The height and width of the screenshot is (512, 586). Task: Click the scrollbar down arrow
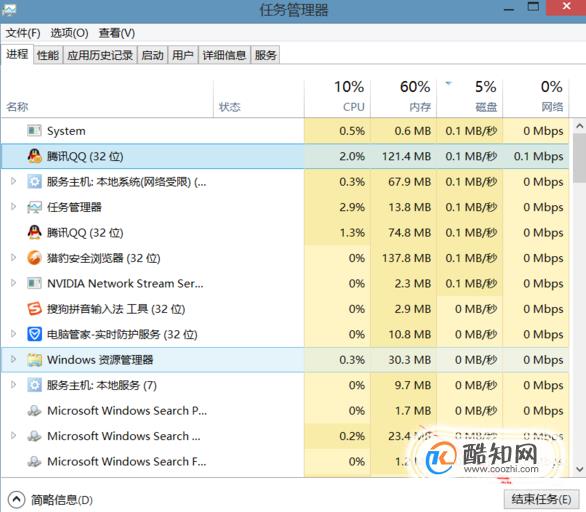tap(580, 469)
